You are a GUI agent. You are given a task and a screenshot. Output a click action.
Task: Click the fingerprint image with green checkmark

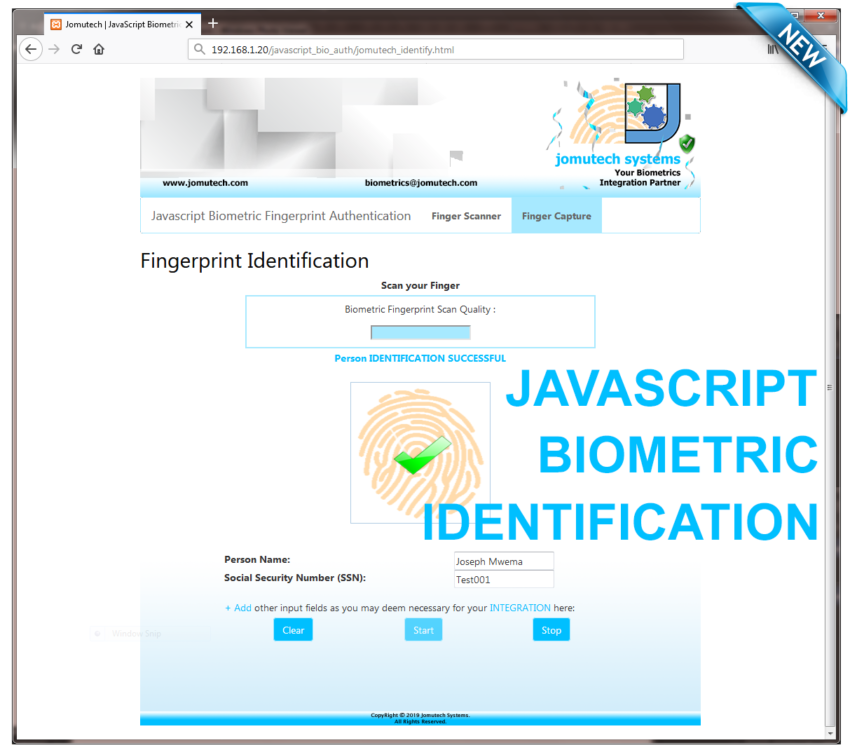tap(420, 452)
